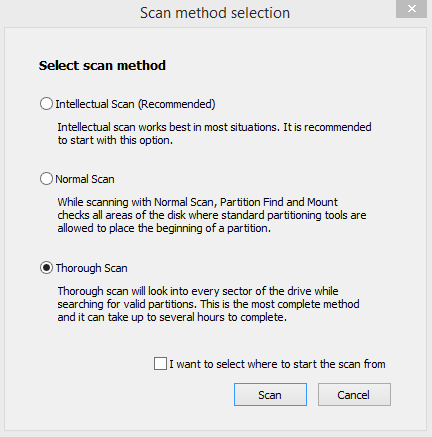Screen dimensions: 432x438
Task: Click the word '(Recommended)' after Intellectual Scan
Action: coord(177,104)
